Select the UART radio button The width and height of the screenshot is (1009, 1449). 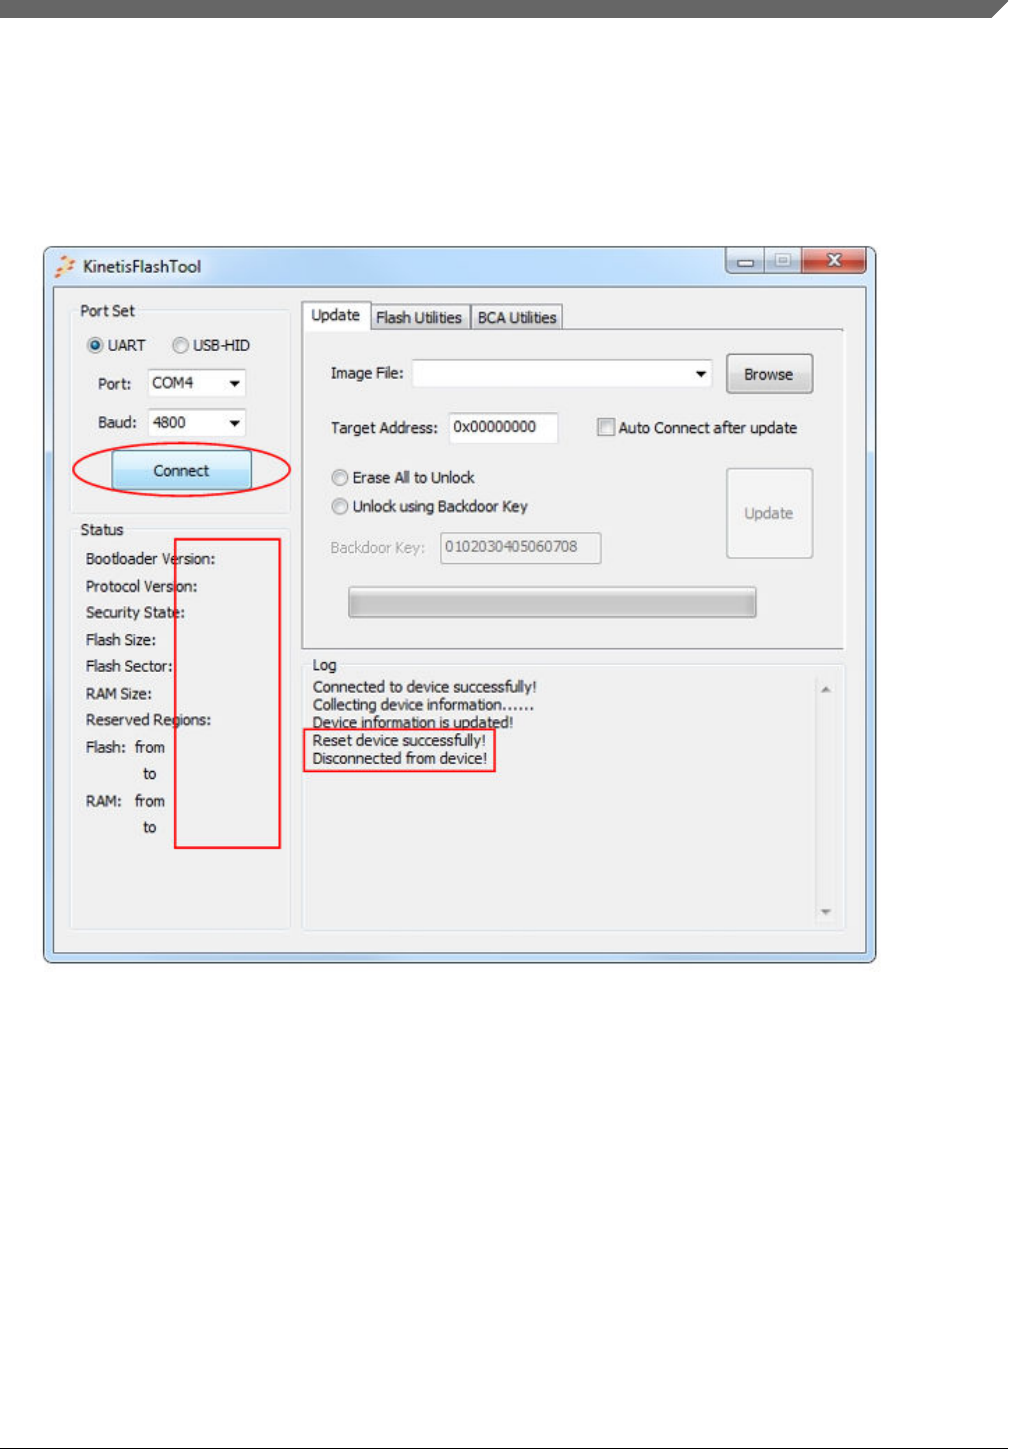[x=95, y=345]
